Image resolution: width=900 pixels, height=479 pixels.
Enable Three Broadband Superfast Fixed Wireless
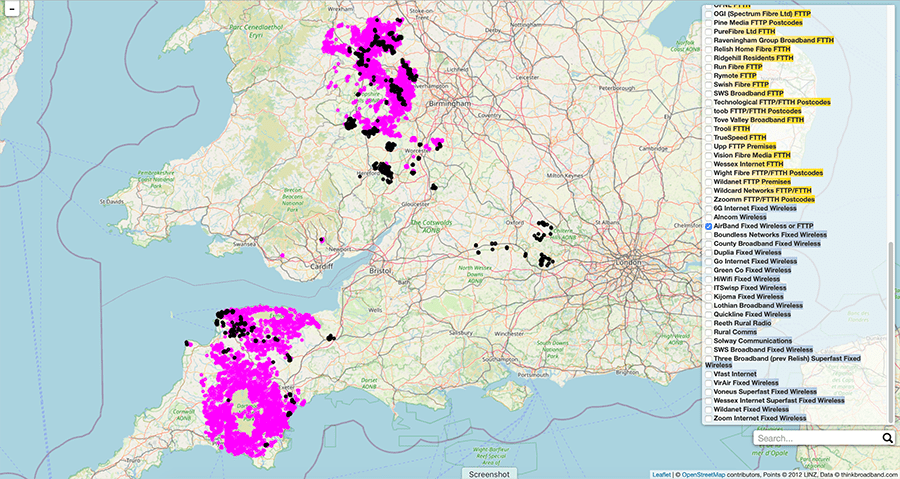point(709,359)
